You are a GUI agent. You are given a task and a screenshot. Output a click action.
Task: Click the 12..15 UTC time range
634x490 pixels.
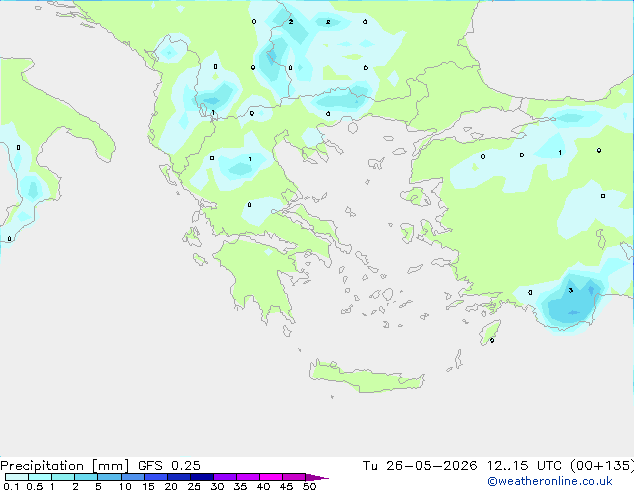point(524,465)
